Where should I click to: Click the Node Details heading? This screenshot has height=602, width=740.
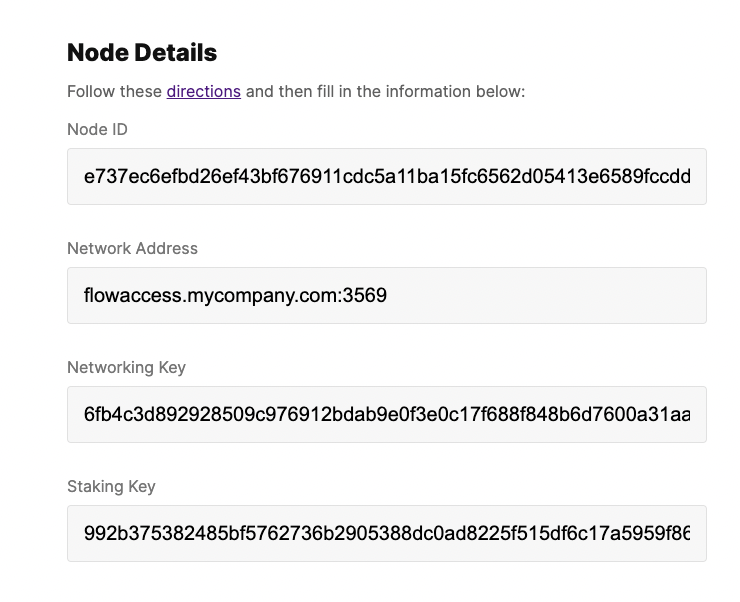(141, 52)
